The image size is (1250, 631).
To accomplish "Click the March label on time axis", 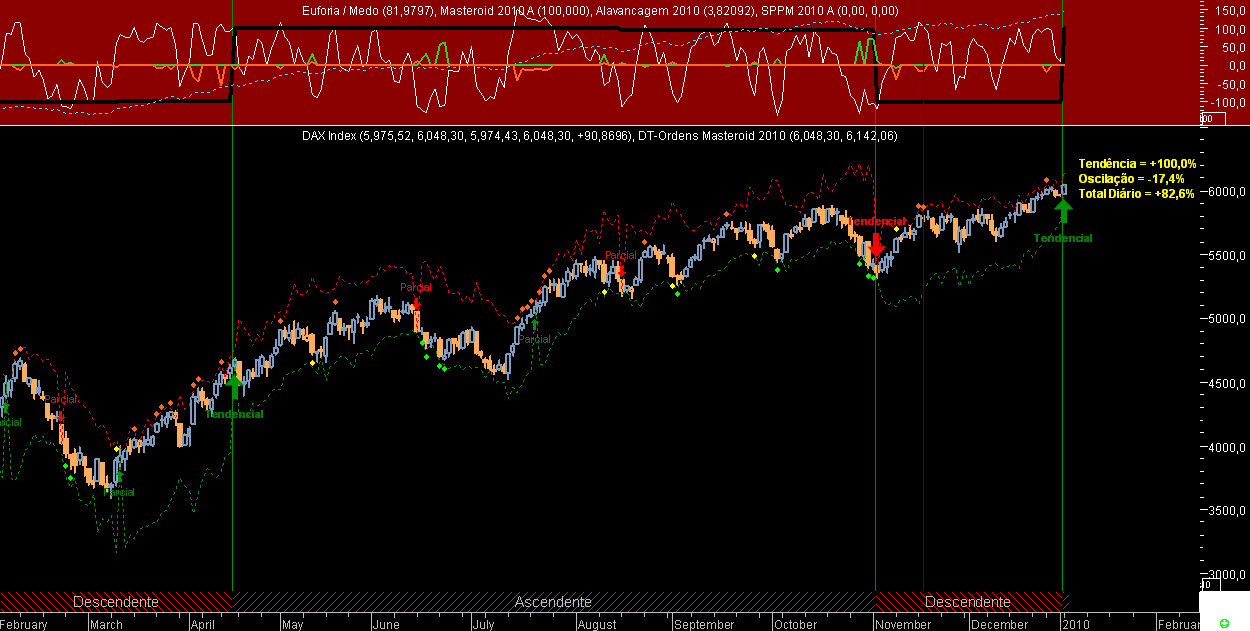I will (x=106, y=624).
